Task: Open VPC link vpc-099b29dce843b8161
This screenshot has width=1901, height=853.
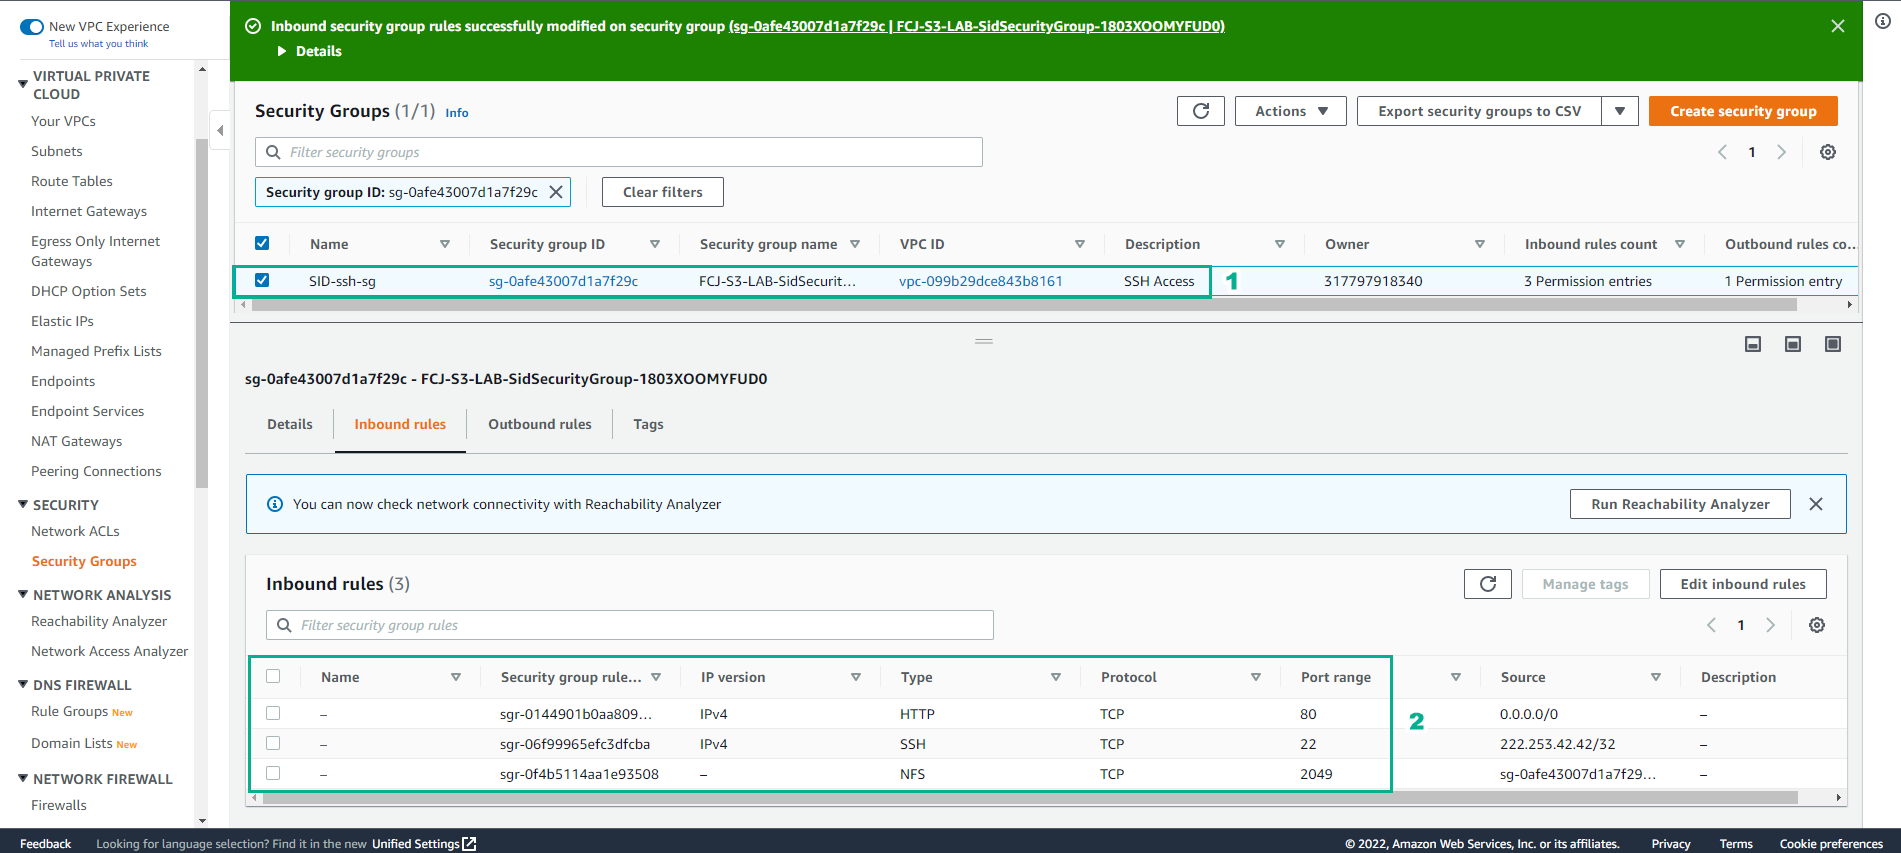Action: click(x=980, y=281)
